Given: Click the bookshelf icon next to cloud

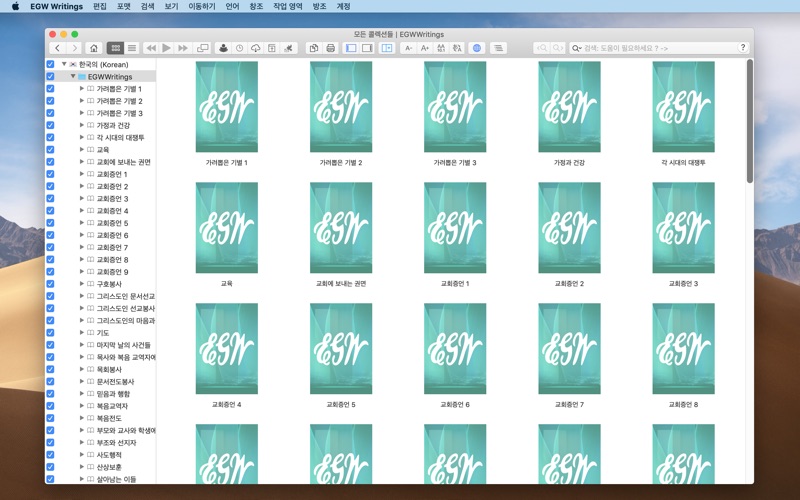Looking at the screenshot, I should 272,48.
